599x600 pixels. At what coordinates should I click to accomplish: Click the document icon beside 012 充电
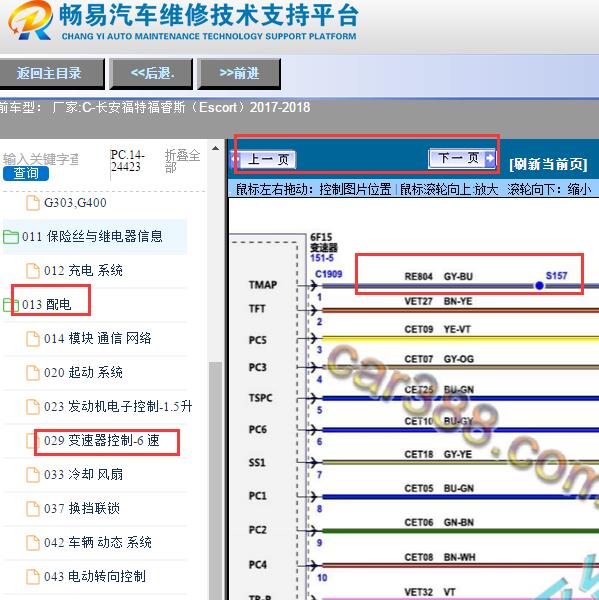(x=33, y=271)
